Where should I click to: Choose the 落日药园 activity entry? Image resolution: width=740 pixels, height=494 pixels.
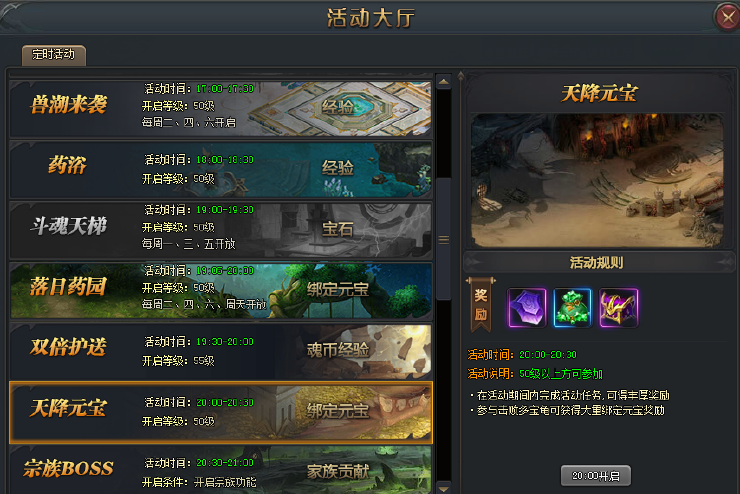coord(220,291)
